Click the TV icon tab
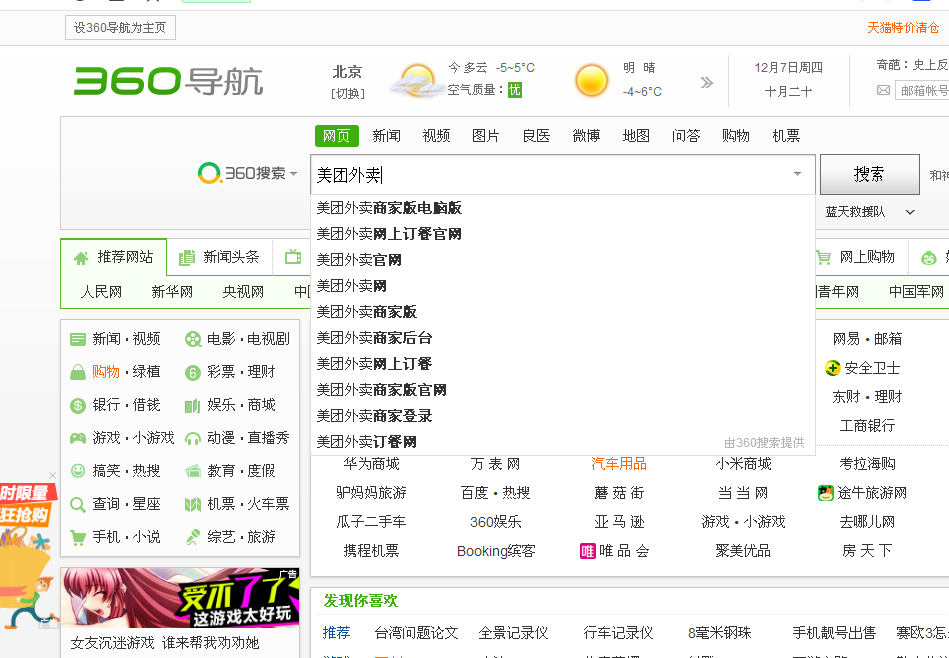Screen dimensions: 949x658 (x=293, y=257)
